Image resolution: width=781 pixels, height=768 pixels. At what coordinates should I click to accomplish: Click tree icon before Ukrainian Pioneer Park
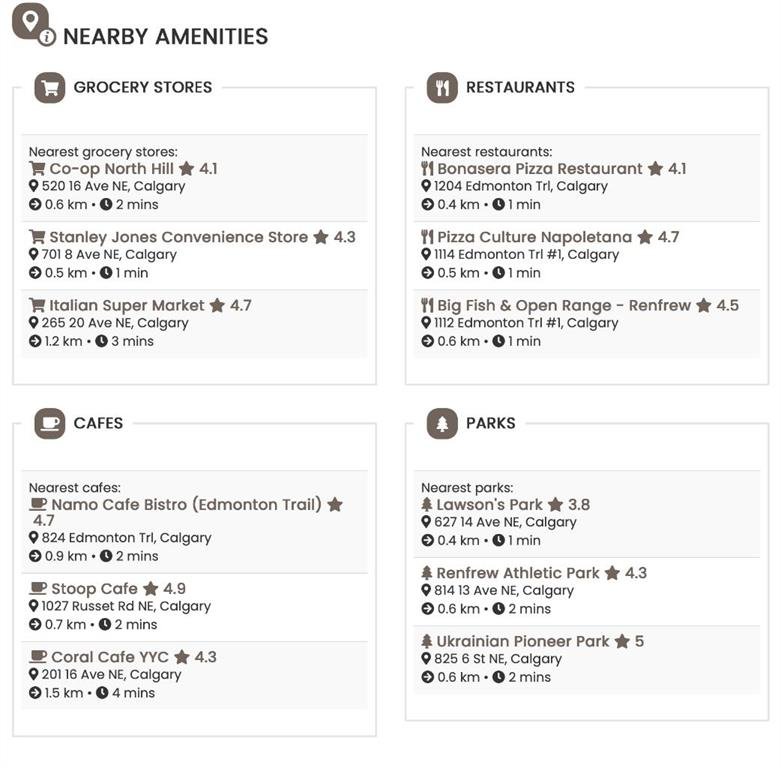click(x=426, y=641)
